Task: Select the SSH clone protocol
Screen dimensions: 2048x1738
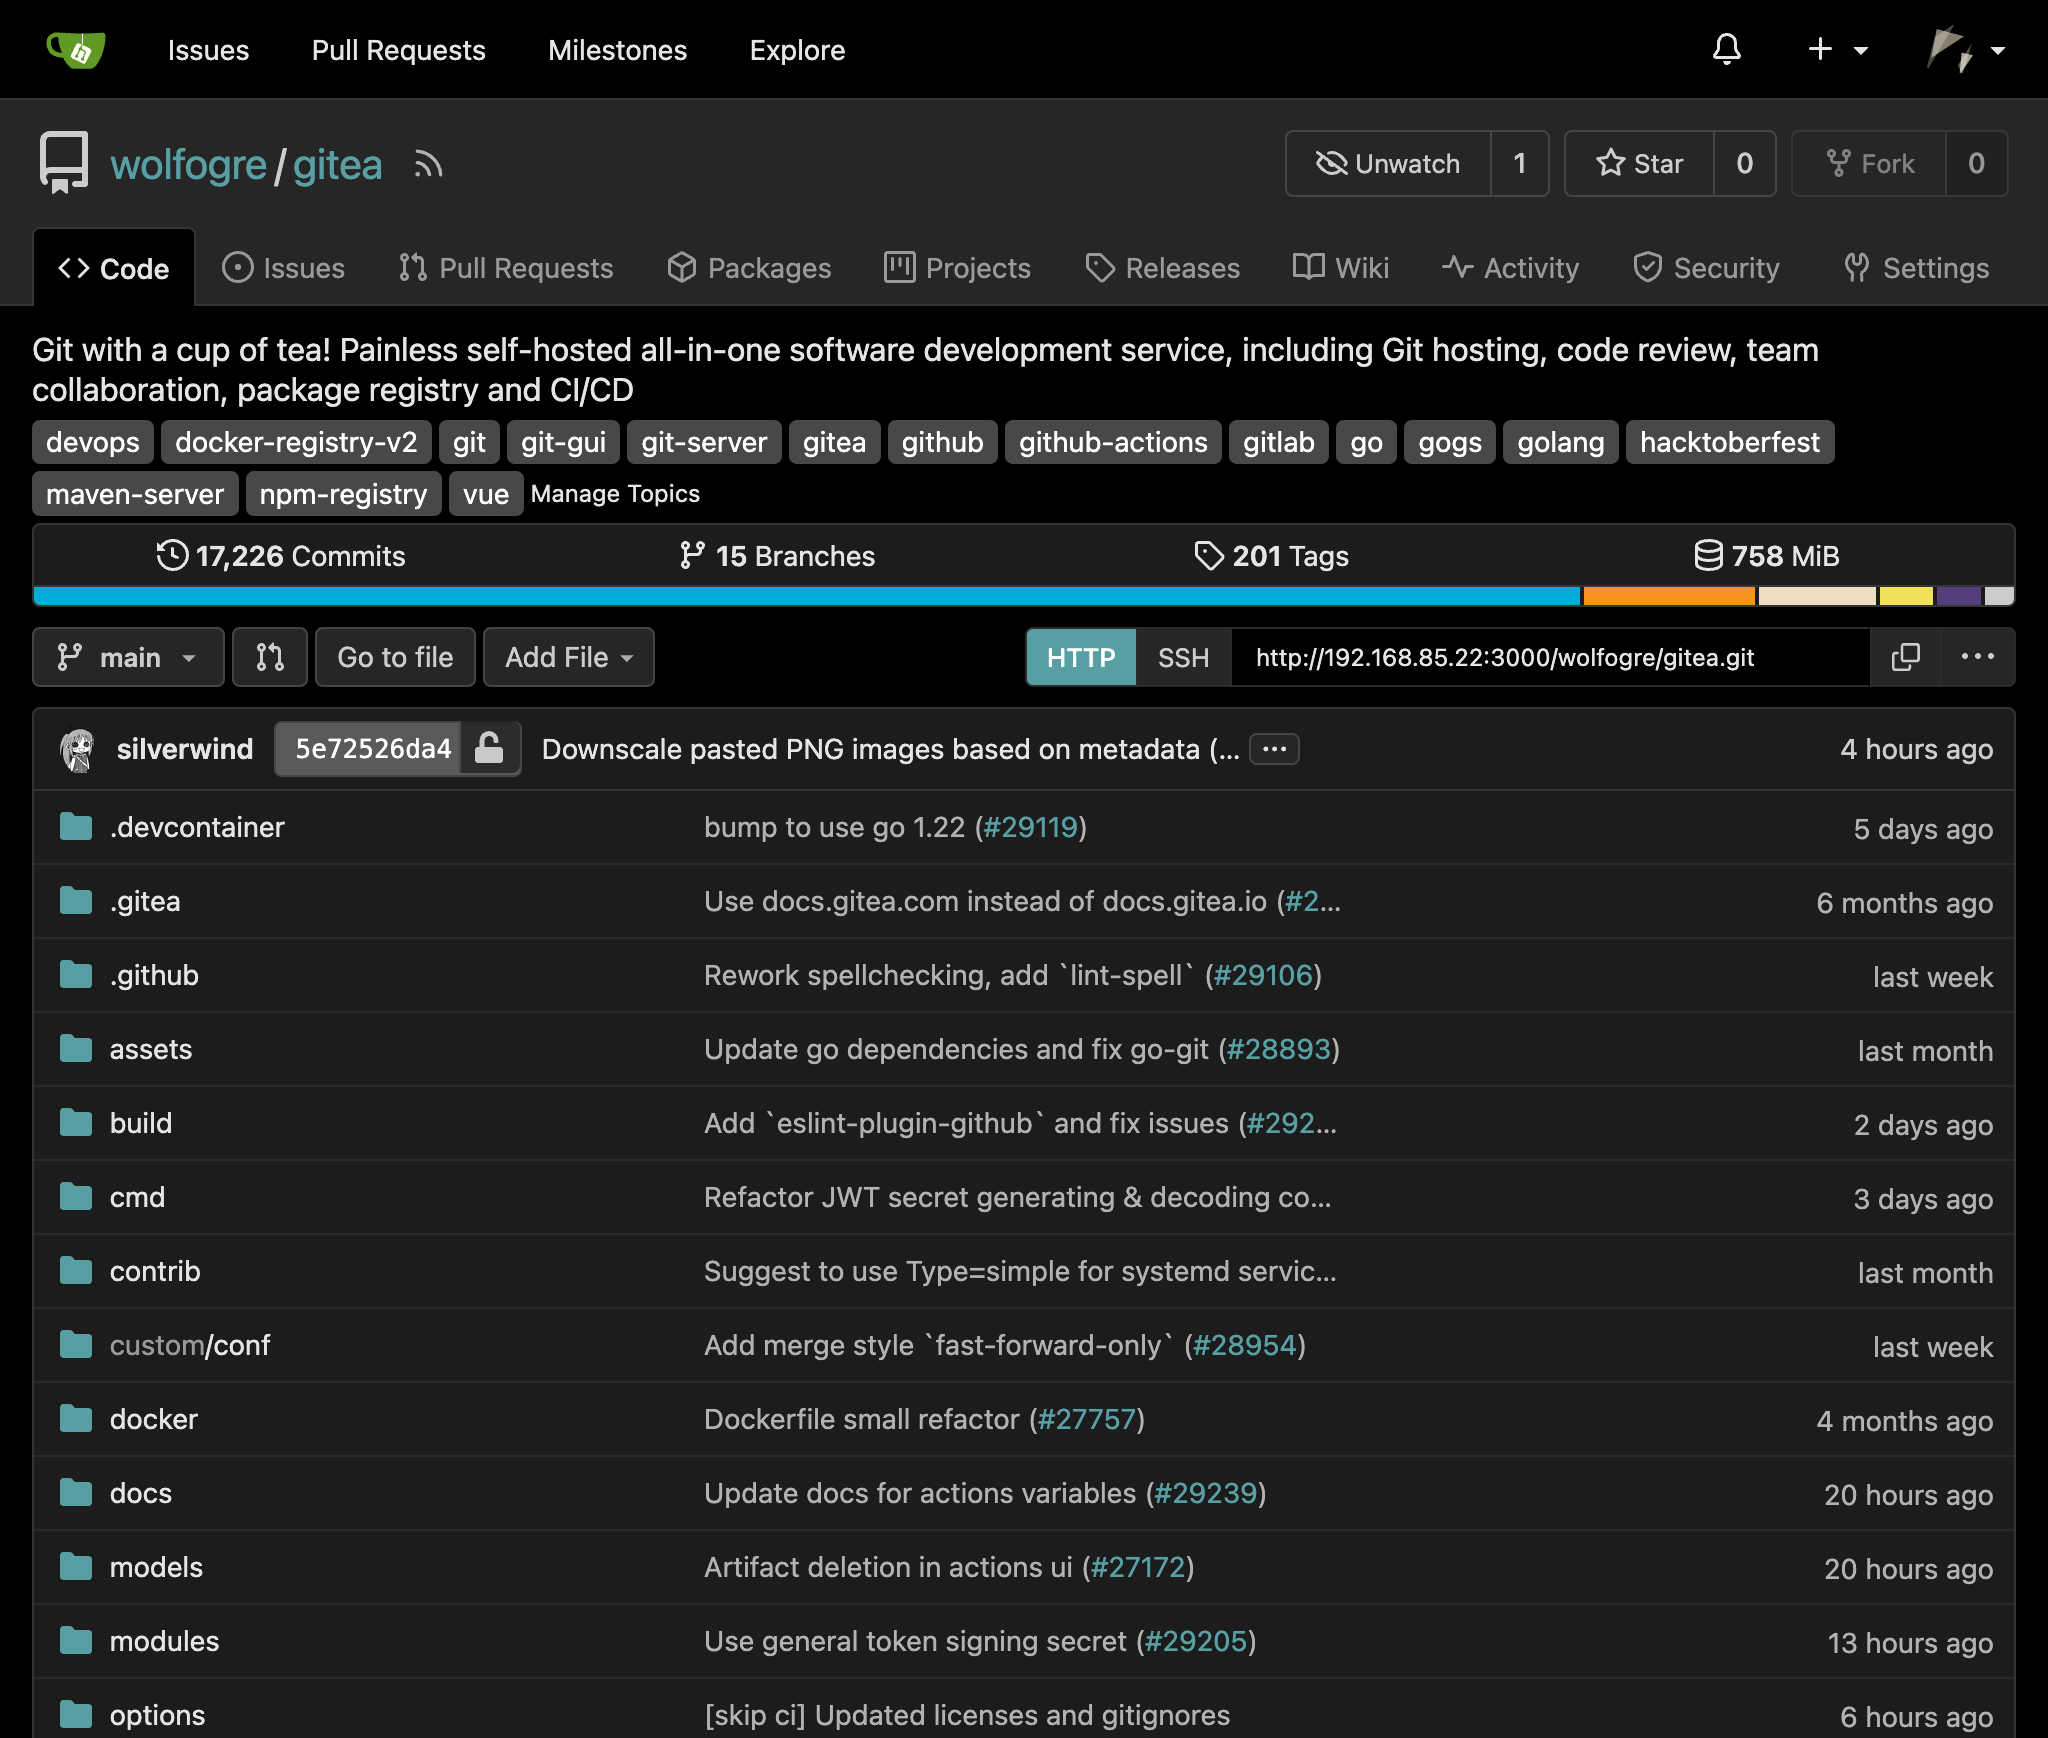Action: [x=1183, y=657]
